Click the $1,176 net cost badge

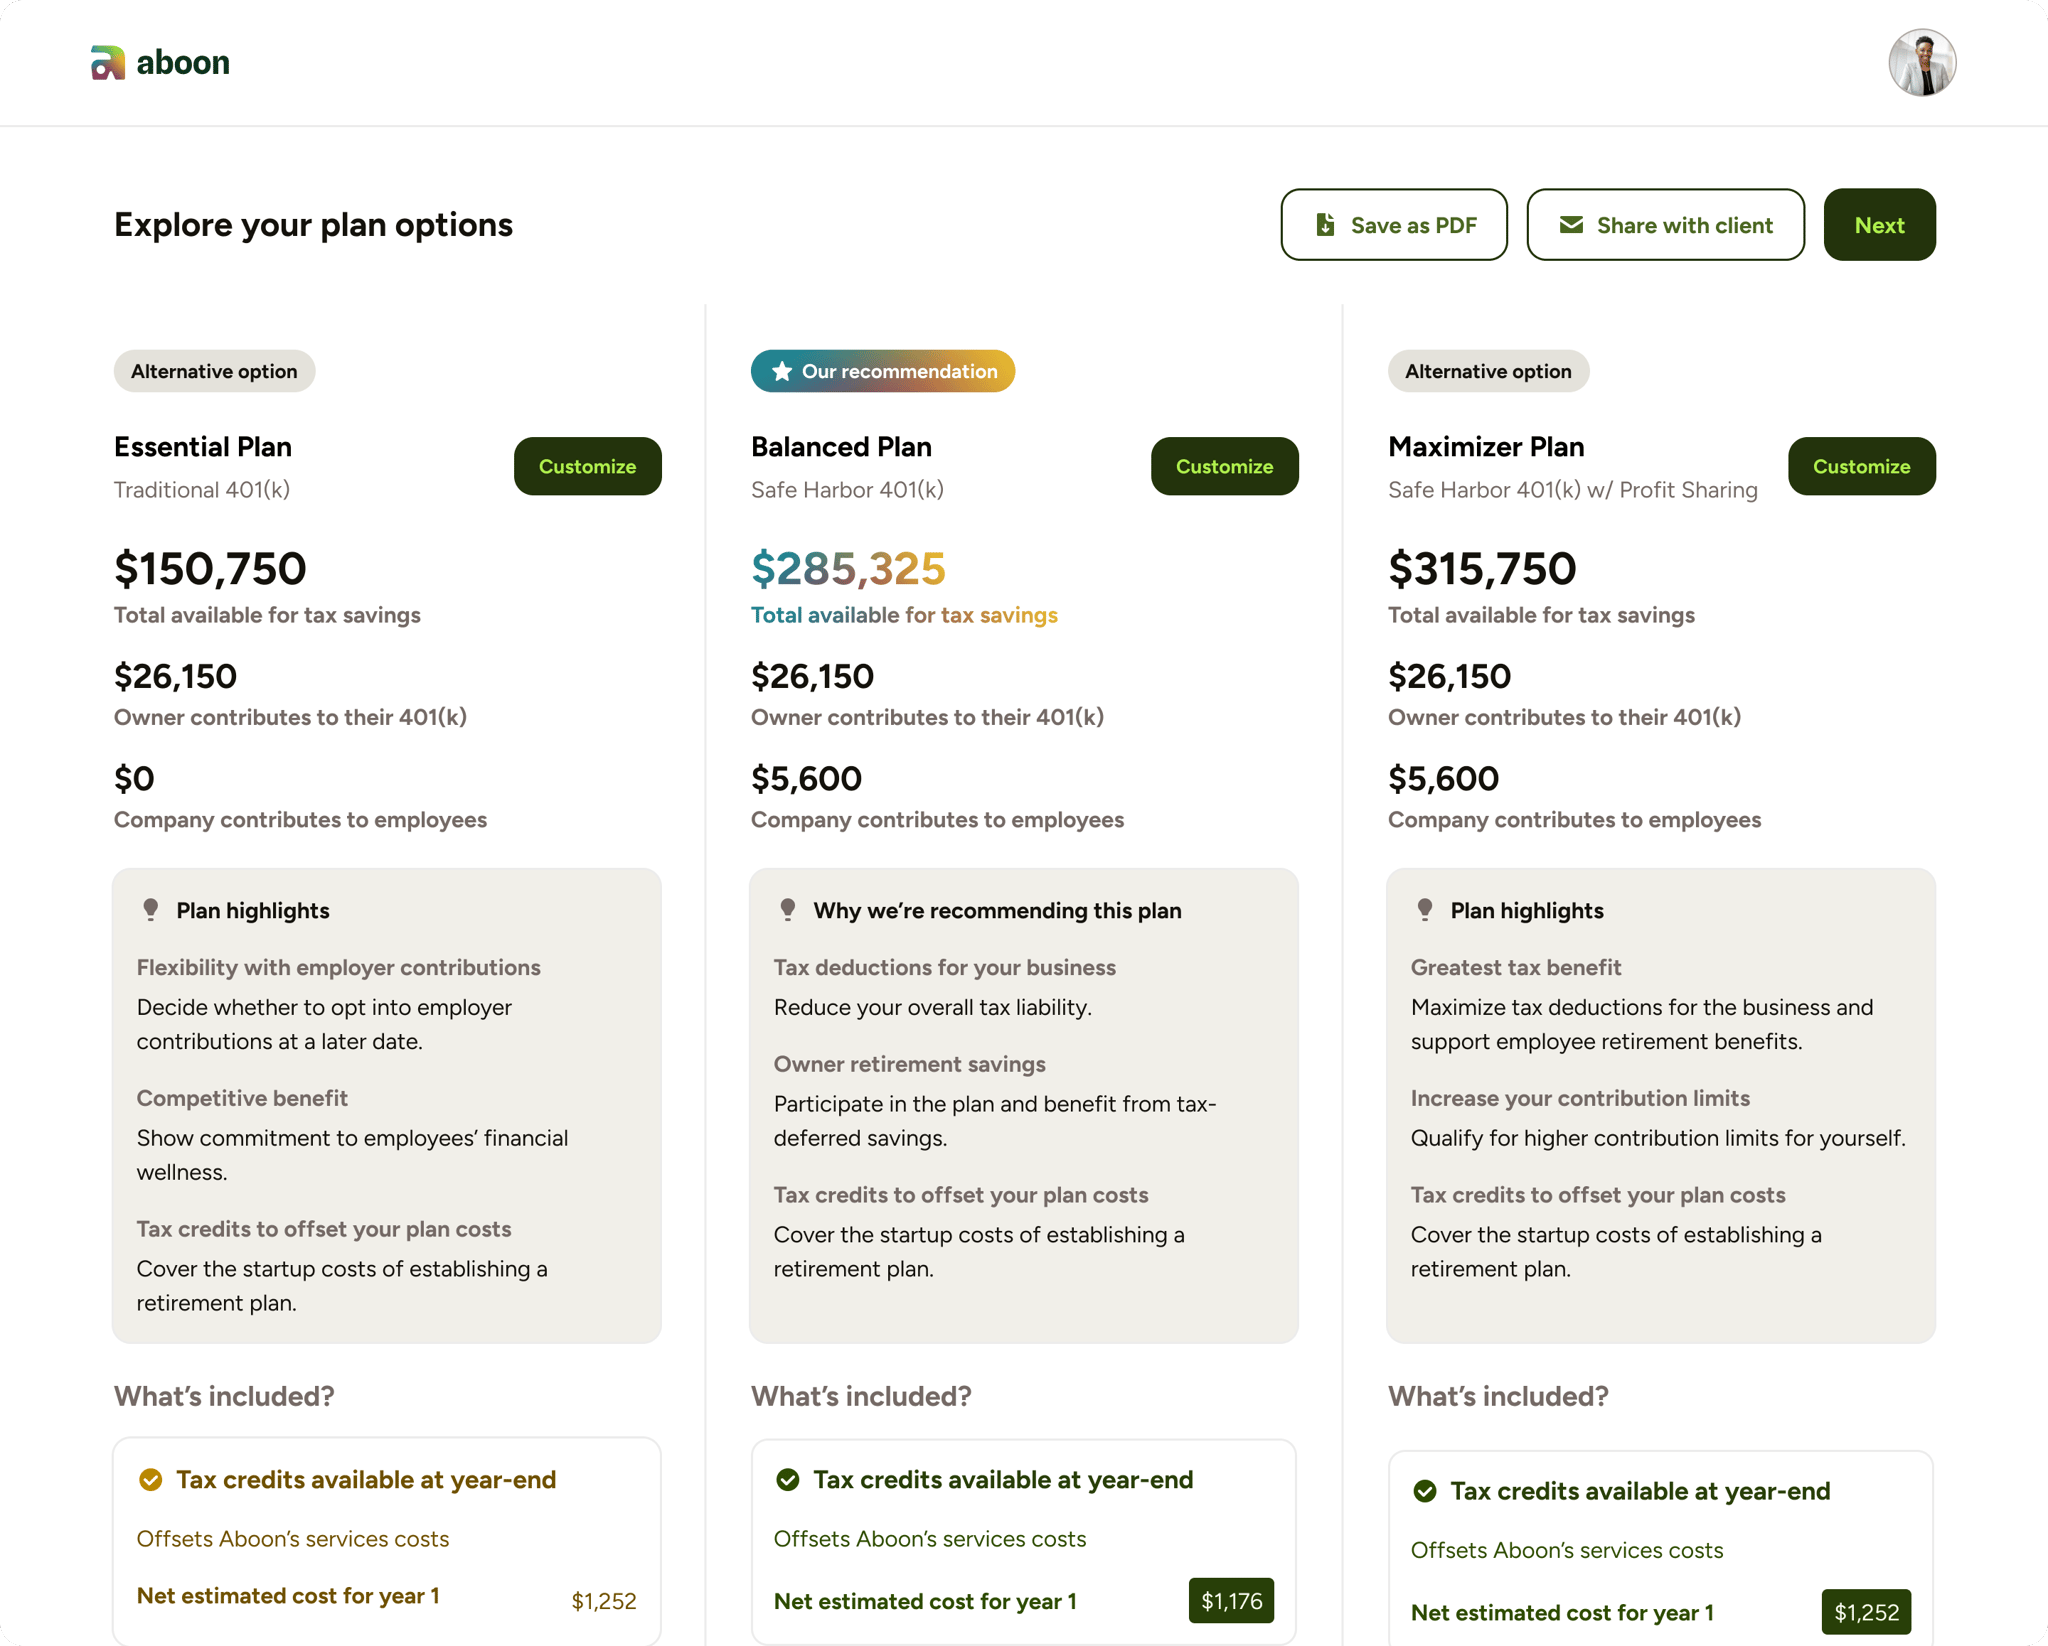tap(1231, 1601)
